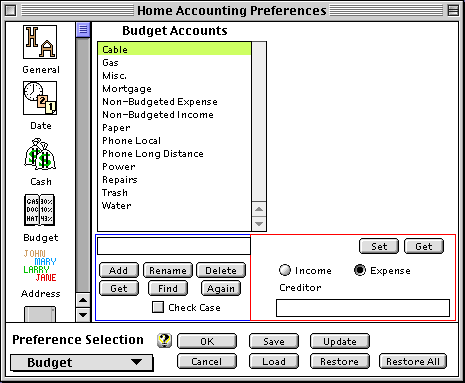Click the sidebar scrollbar thumb at top
The width and height of the screenshot is (465, 383).
point(83,30)
